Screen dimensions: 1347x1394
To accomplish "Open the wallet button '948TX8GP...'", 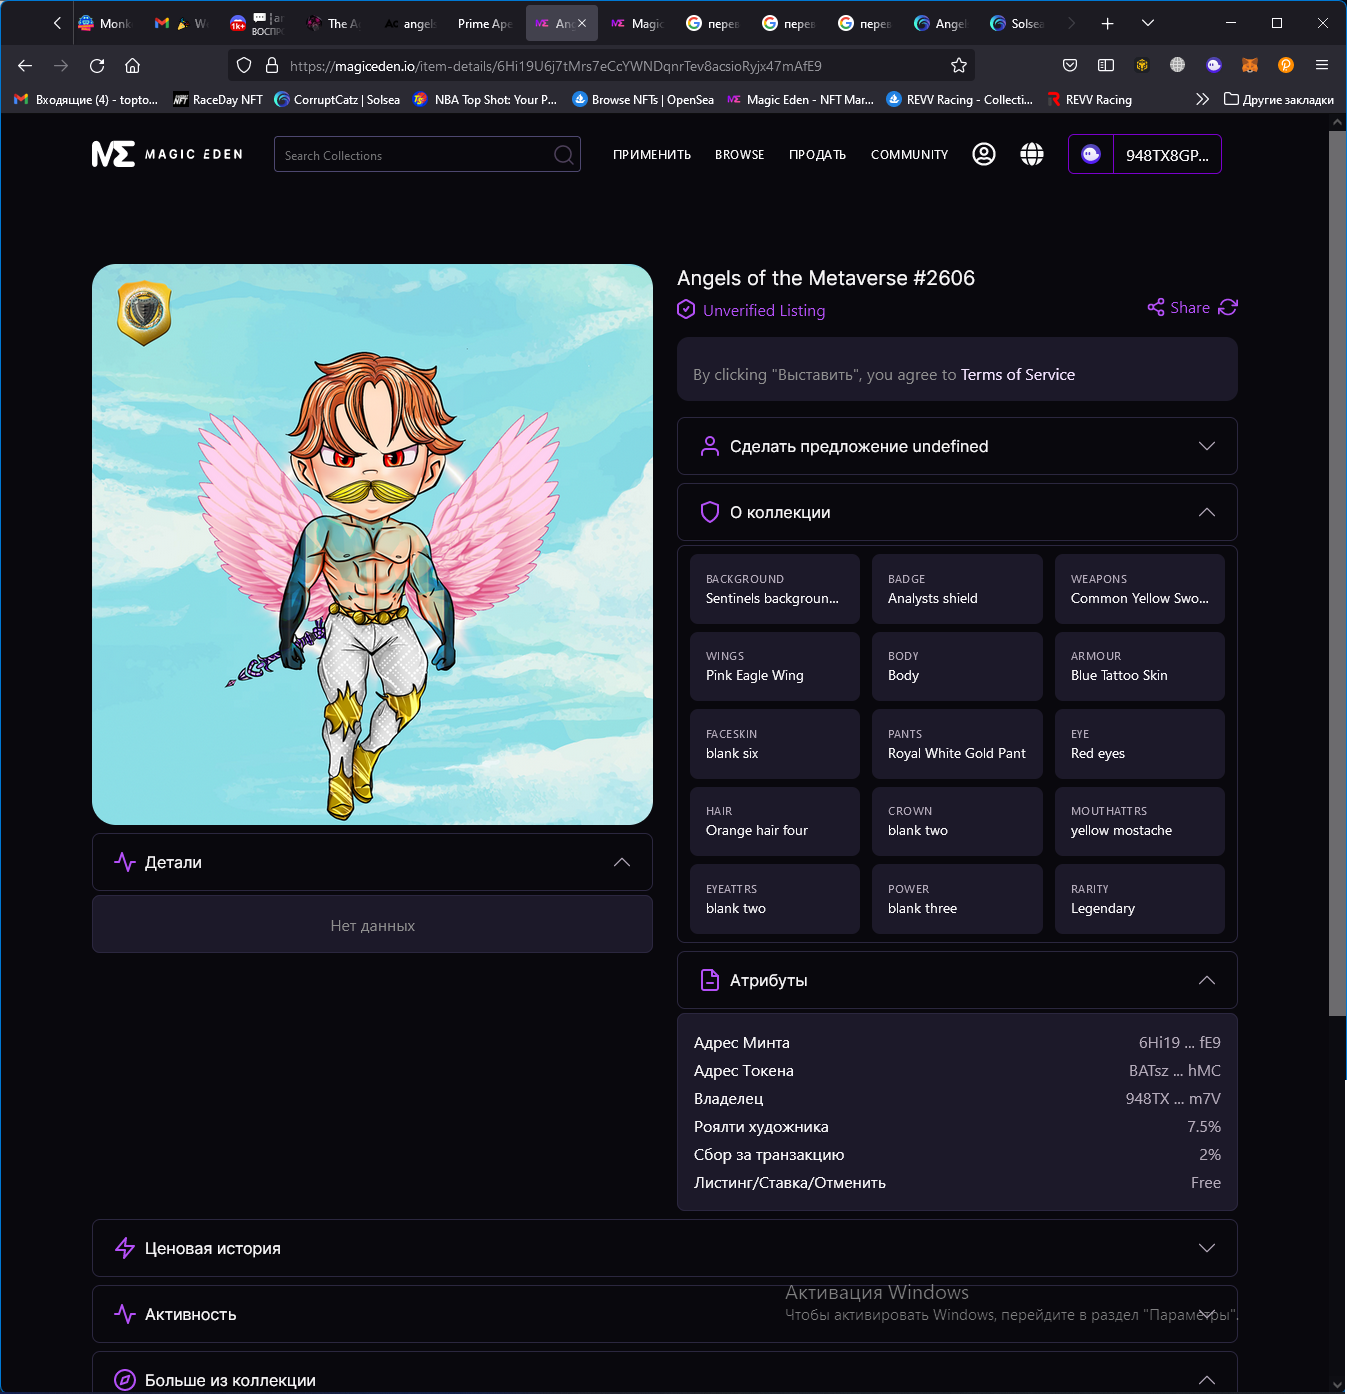I will coord(1145,154).
